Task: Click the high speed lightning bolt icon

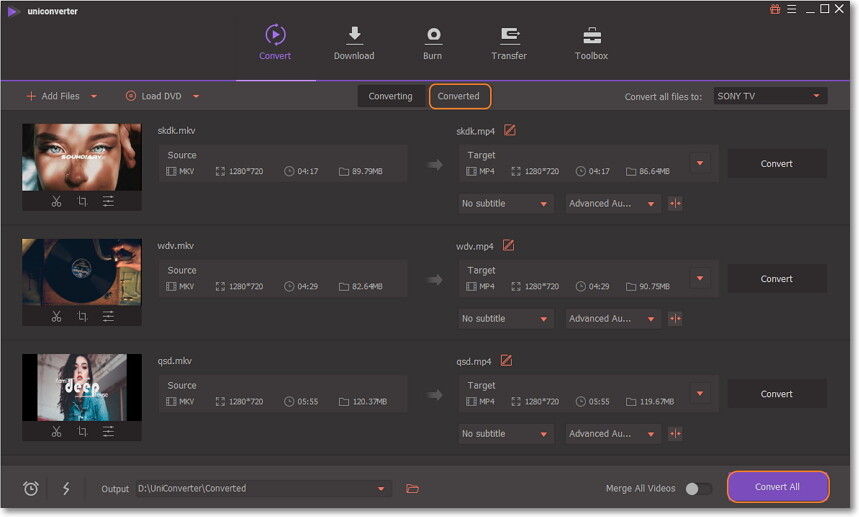Action: coord(66,489)
